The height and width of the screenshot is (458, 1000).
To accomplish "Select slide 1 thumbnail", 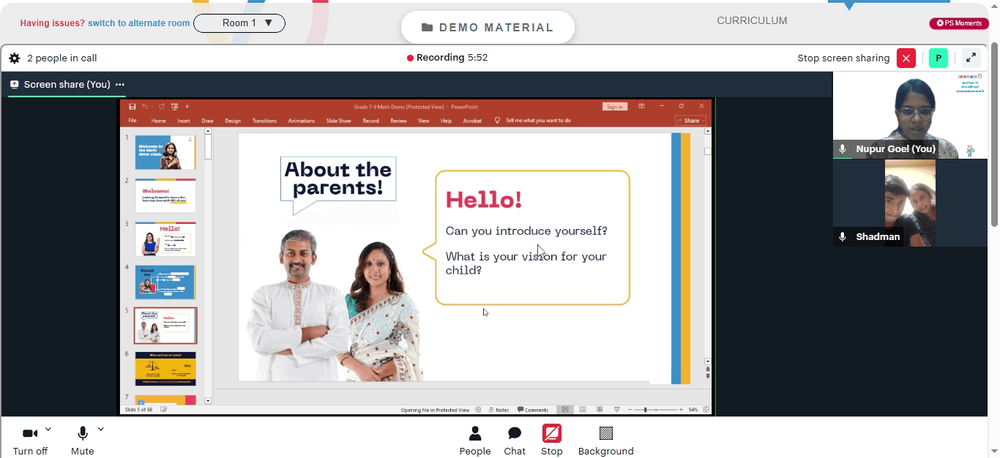I will 165,152.
